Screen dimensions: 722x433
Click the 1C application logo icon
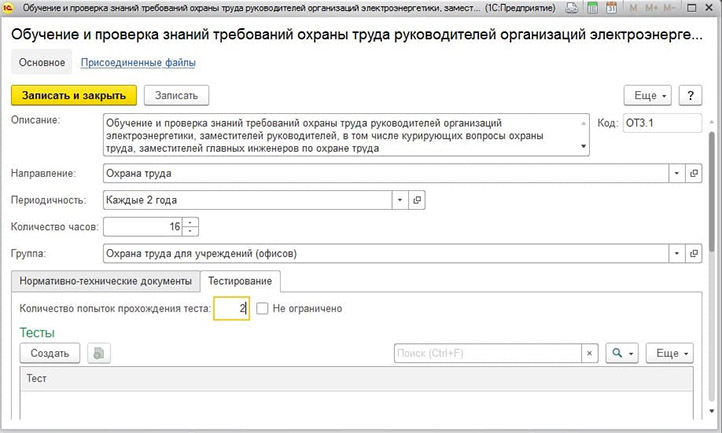(x=8, y=7)
